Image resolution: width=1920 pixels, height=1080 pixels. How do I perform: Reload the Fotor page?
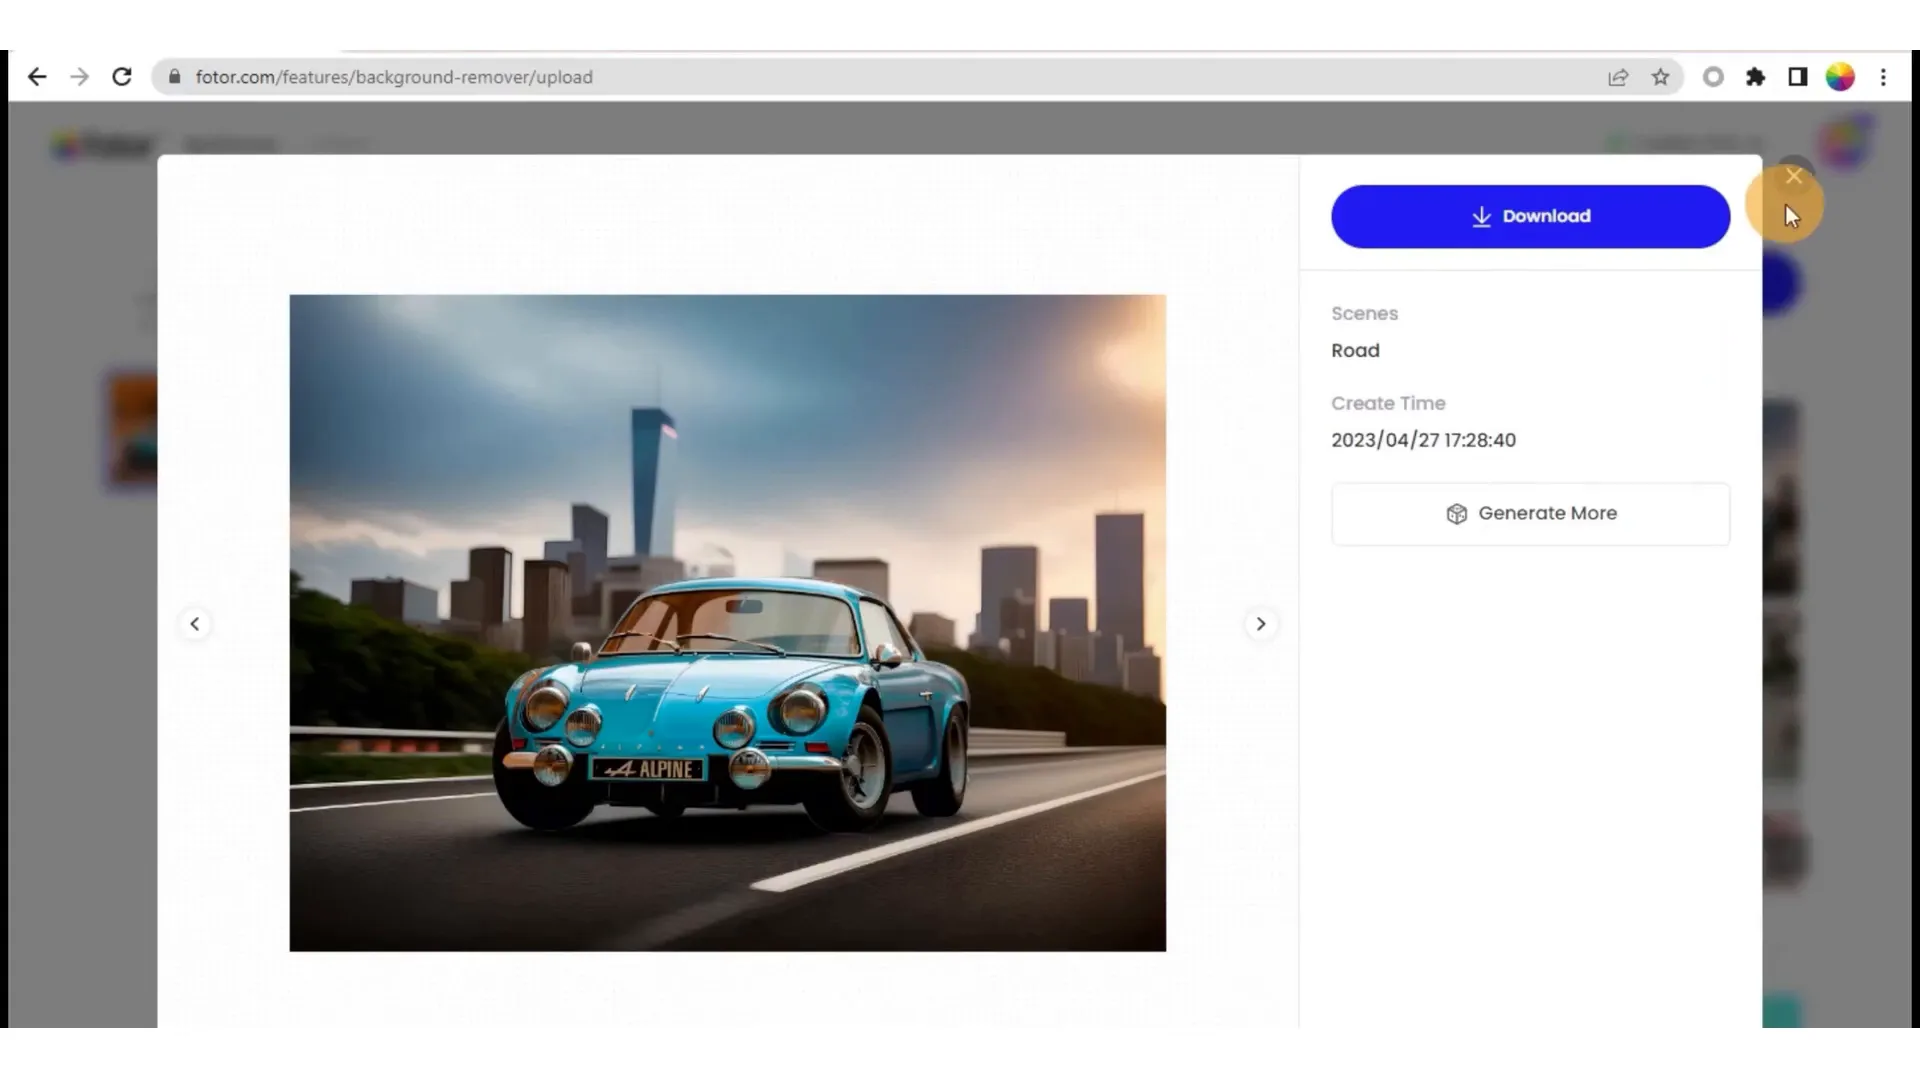pos(122,77)
